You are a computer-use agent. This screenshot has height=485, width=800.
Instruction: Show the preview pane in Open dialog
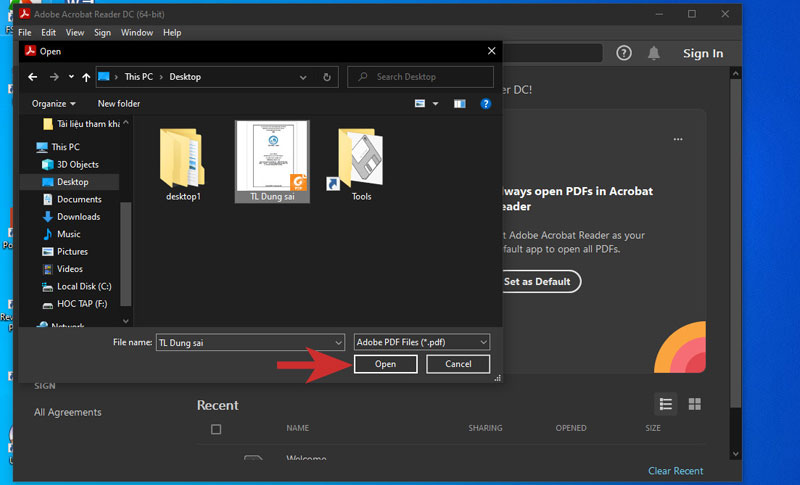coord(460,104)
